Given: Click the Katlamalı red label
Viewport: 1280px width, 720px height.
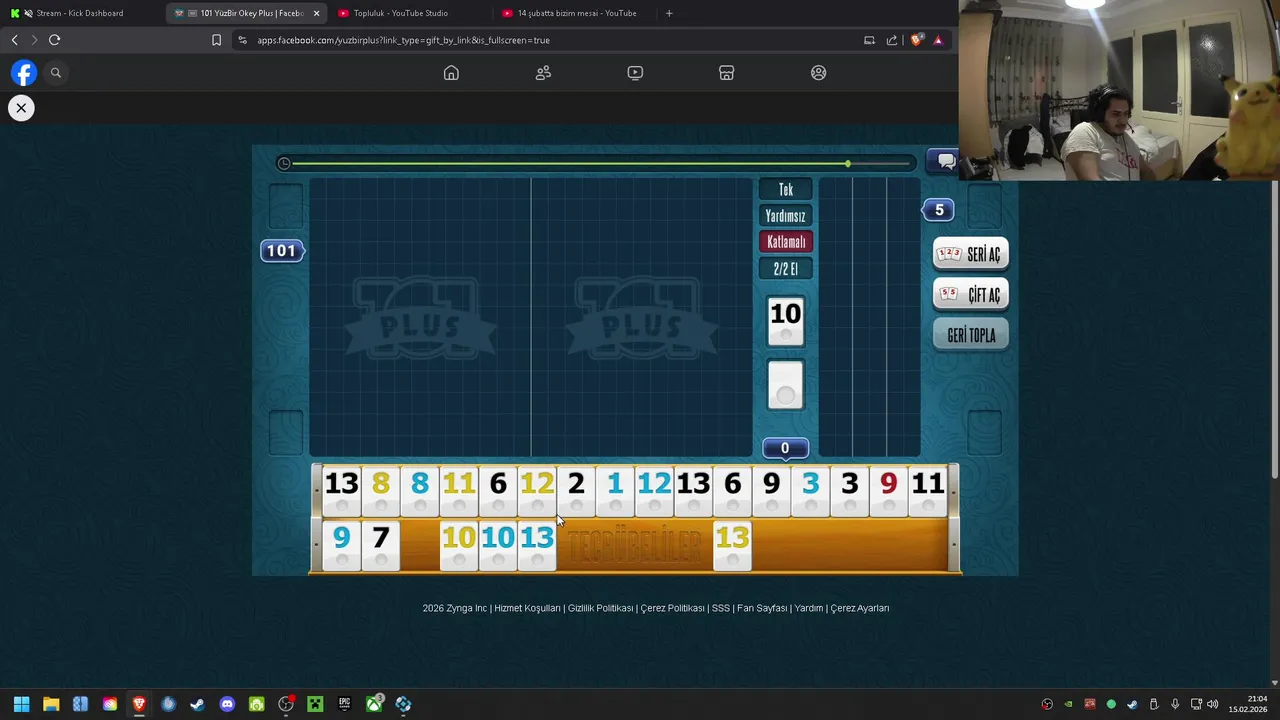Looking at the screenshot, I should 785,242.
